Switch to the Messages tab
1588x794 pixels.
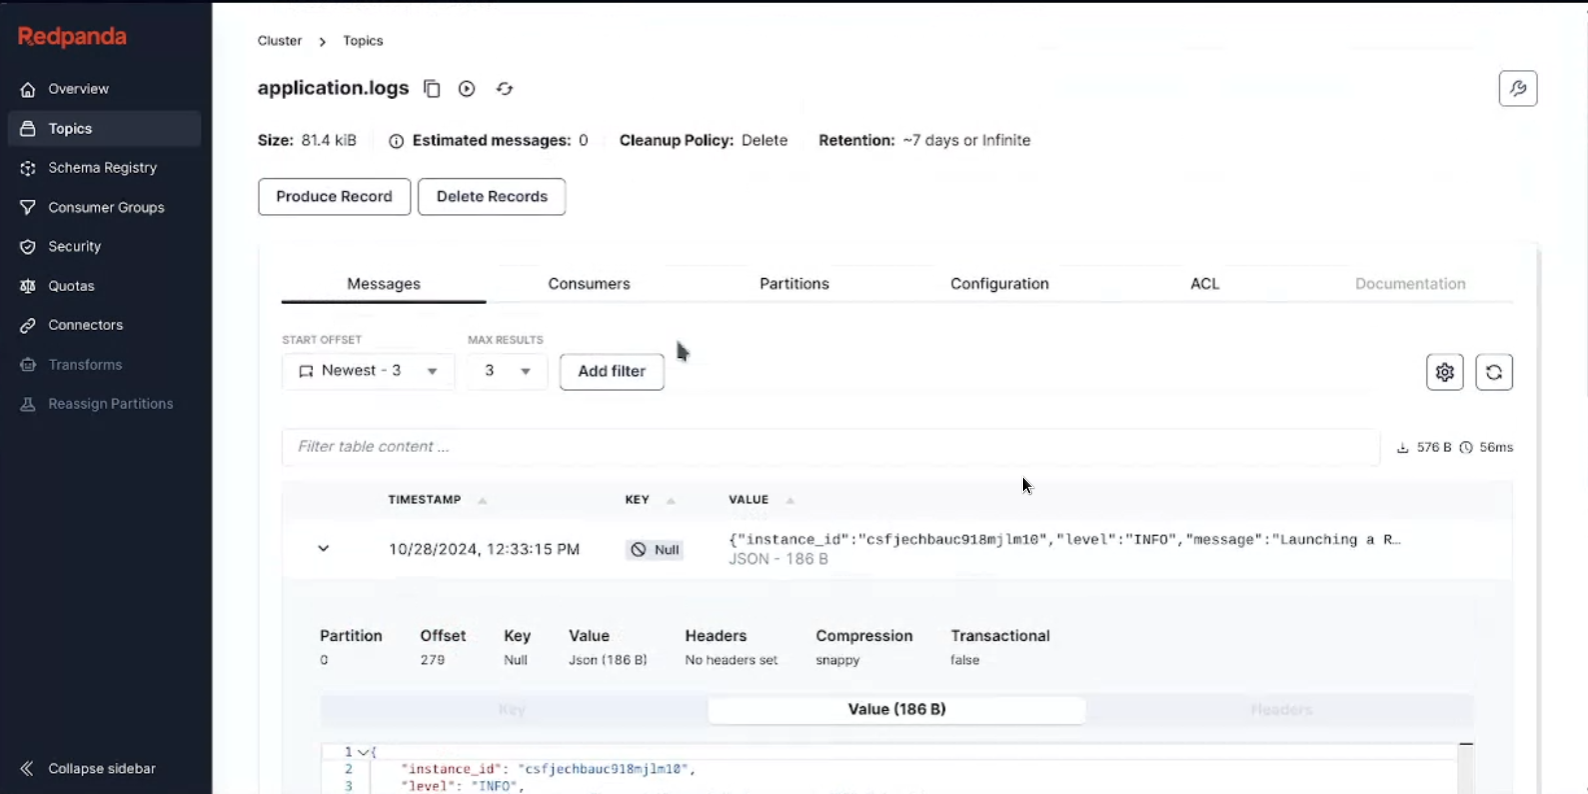tap(384, 284)
